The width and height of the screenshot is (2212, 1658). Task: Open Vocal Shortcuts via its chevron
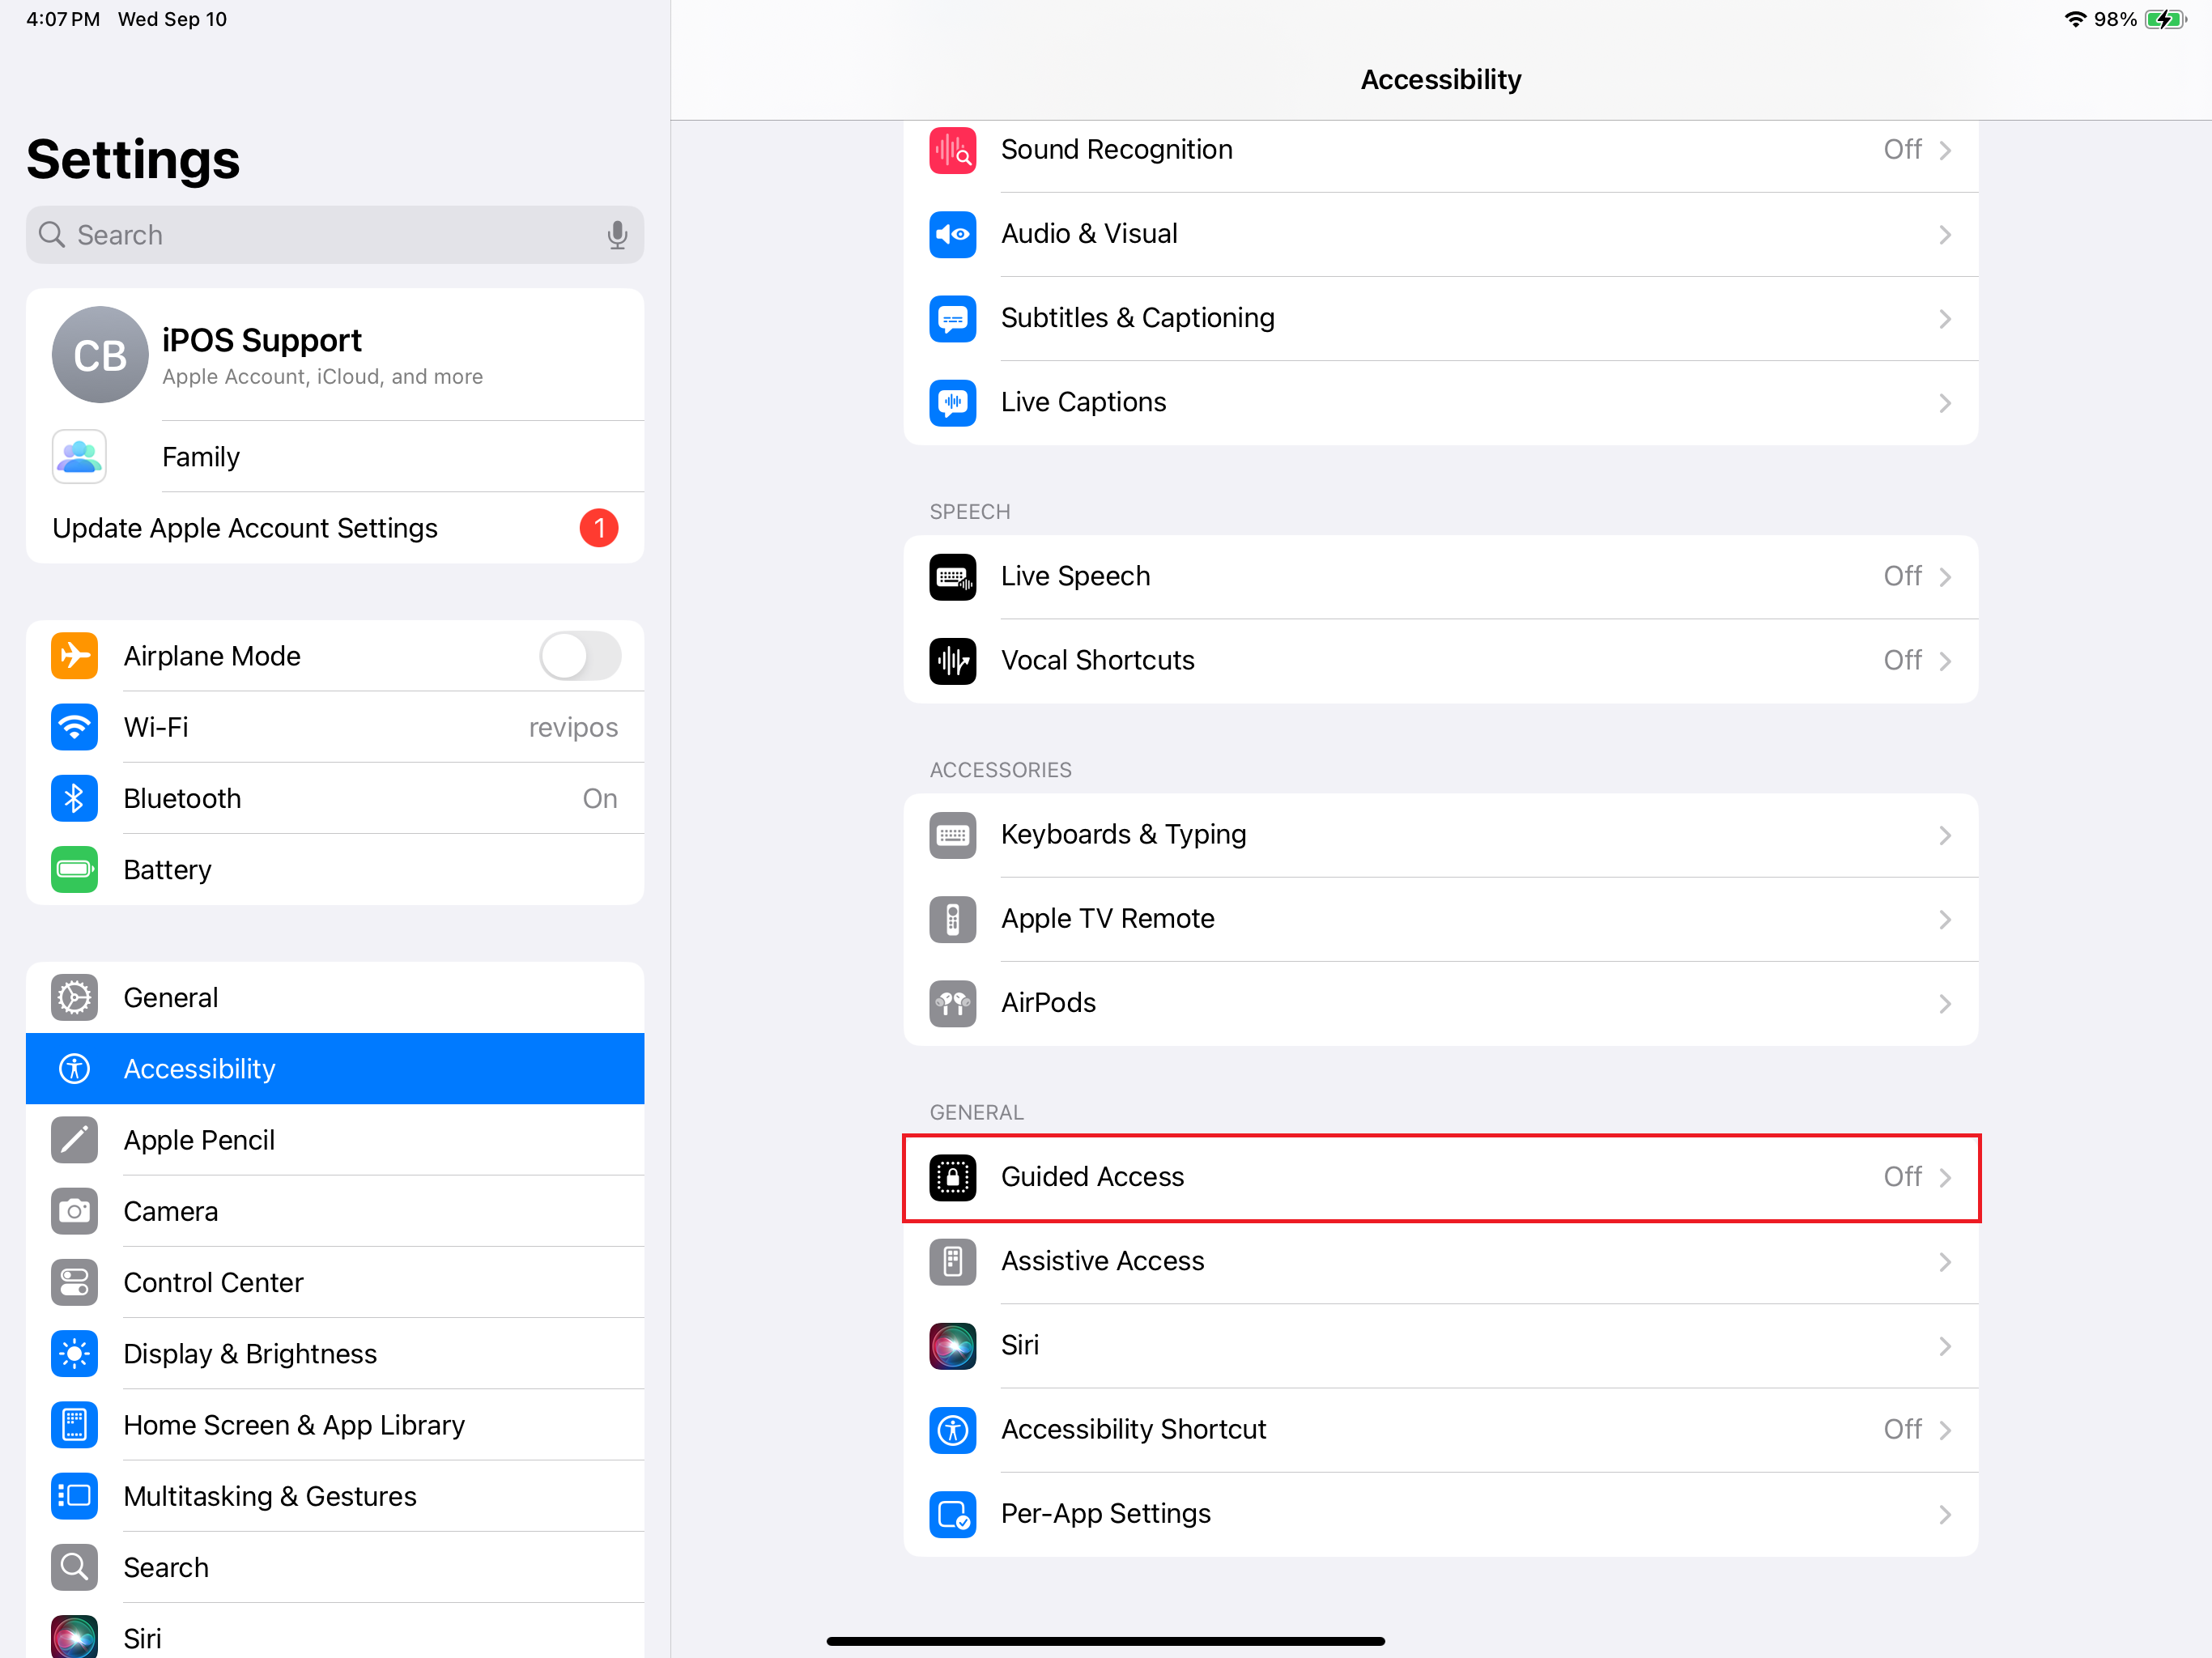click(x=1945, y=661)
